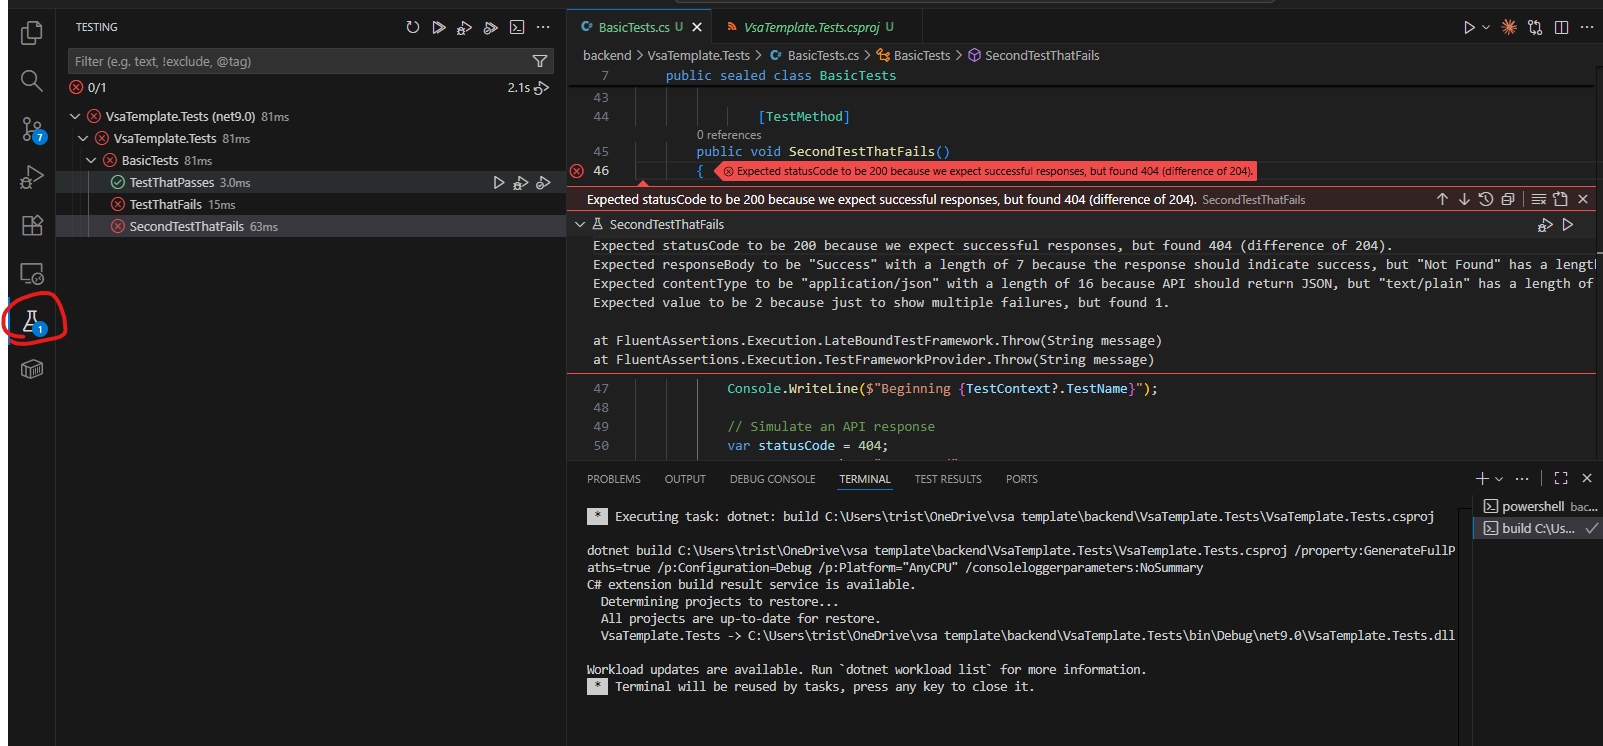
Task: Run all tests from Testing toolbar
Action: pos(439,27)
